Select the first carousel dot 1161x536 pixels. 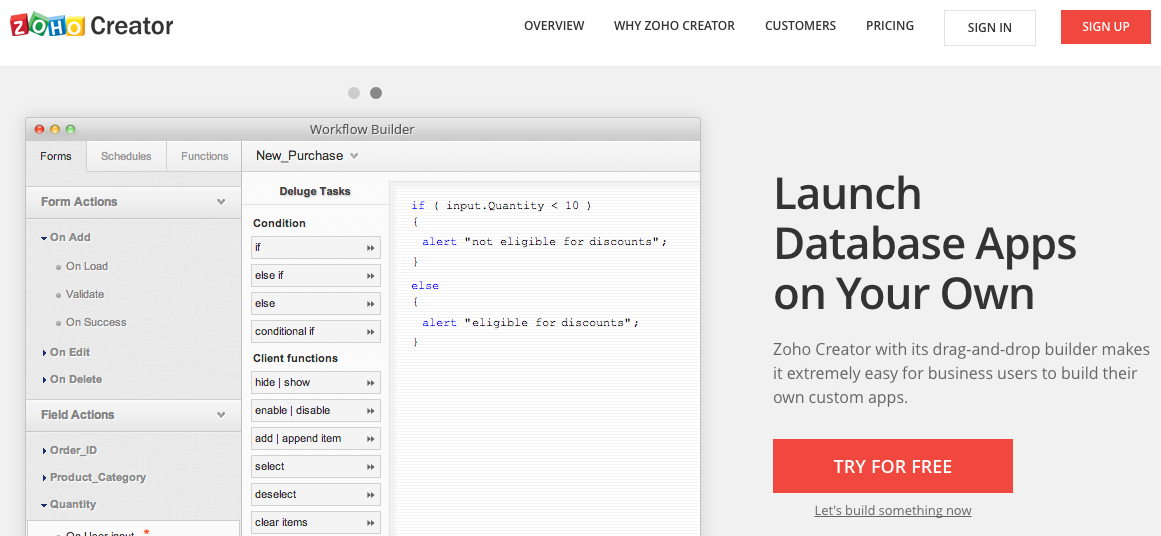(354, 93)
